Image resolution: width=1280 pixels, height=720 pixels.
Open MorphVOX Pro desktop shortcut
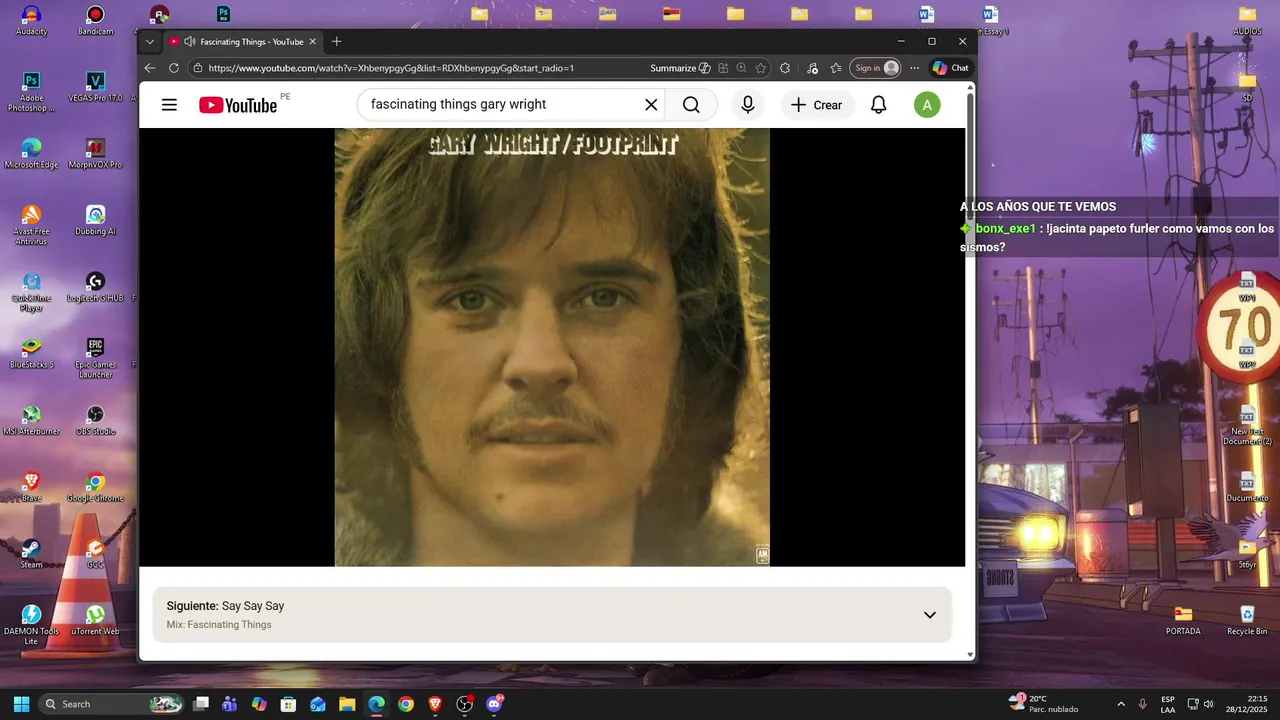coord(95,153)
